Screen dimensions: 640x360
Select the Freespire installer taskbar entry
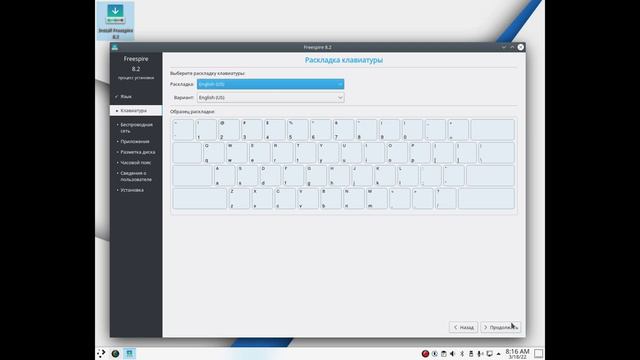pos(129,353)
